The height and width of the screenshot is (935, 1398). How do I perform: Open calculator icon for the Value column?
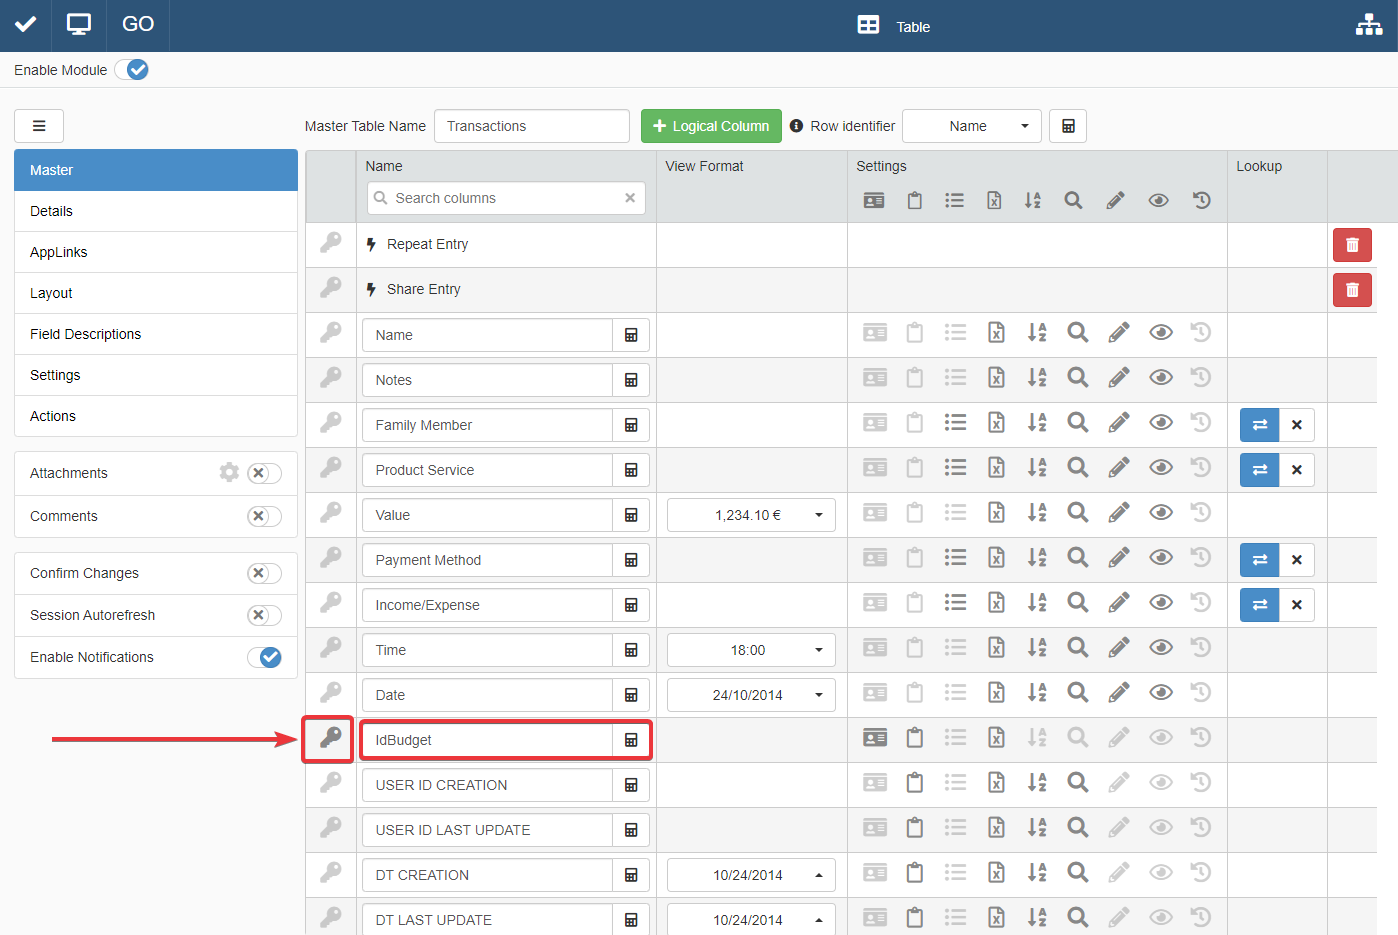pyautogui.click(x=631, y=515)
